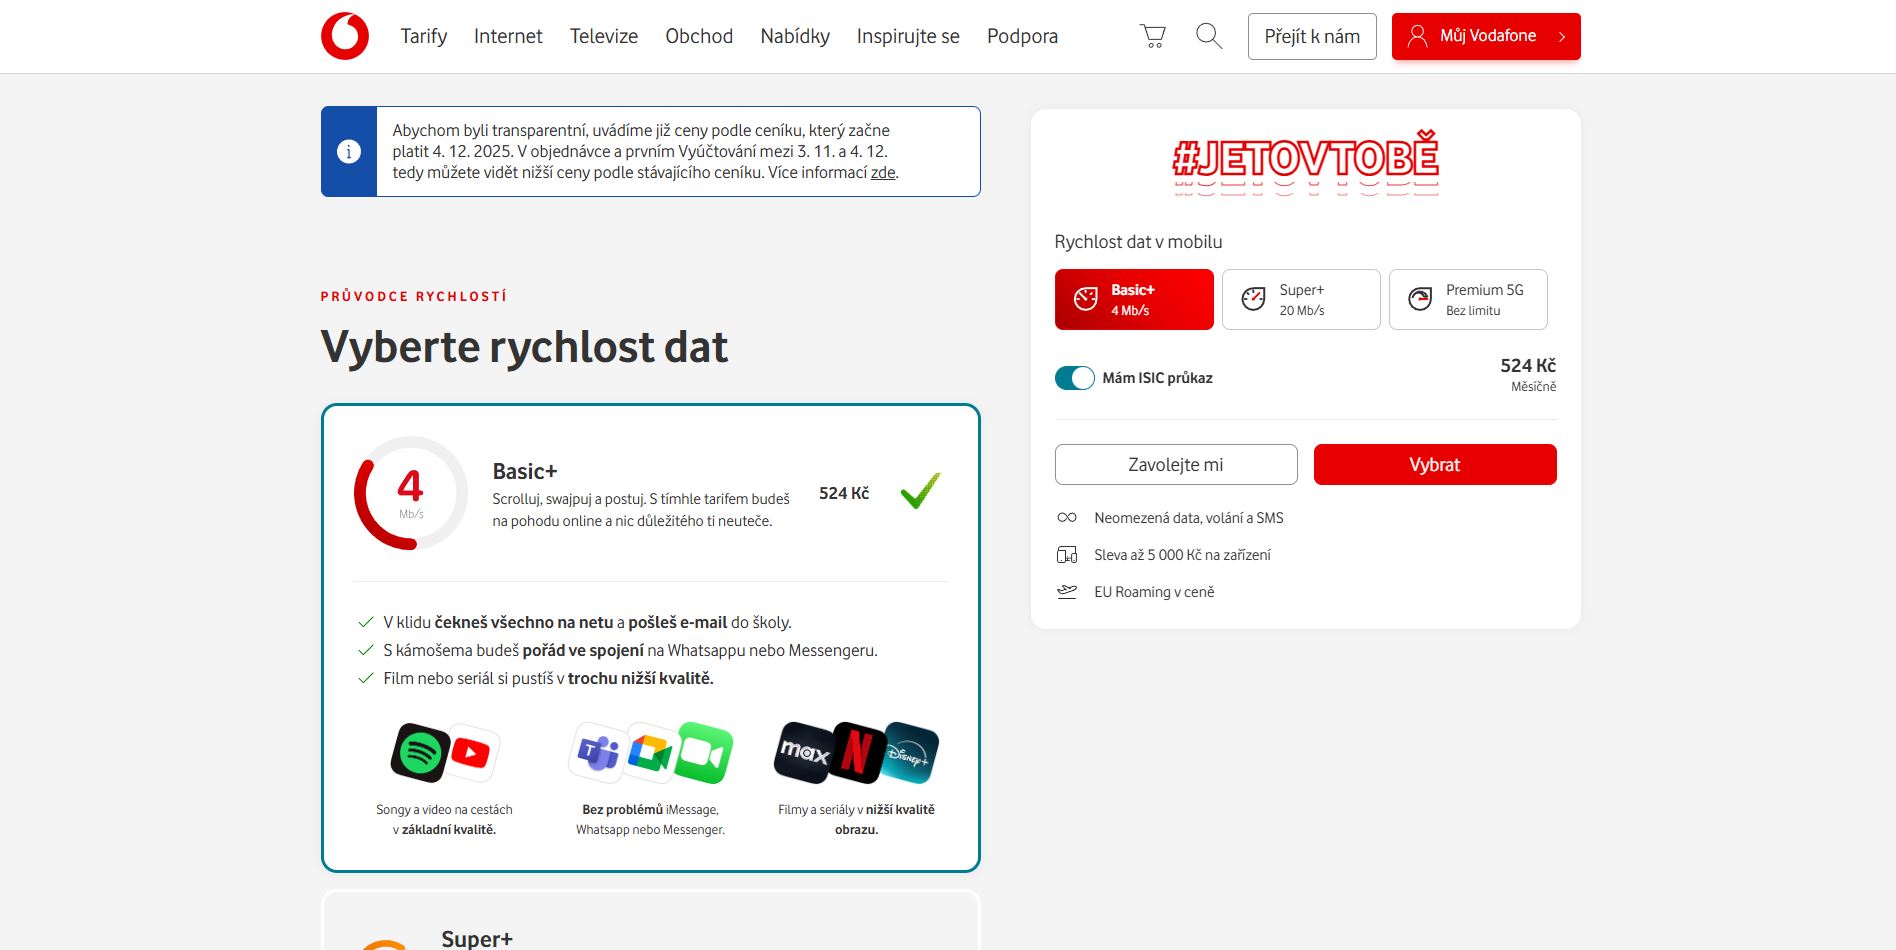
Task: Click the Google Meet icon
Action: click(650, 752)
